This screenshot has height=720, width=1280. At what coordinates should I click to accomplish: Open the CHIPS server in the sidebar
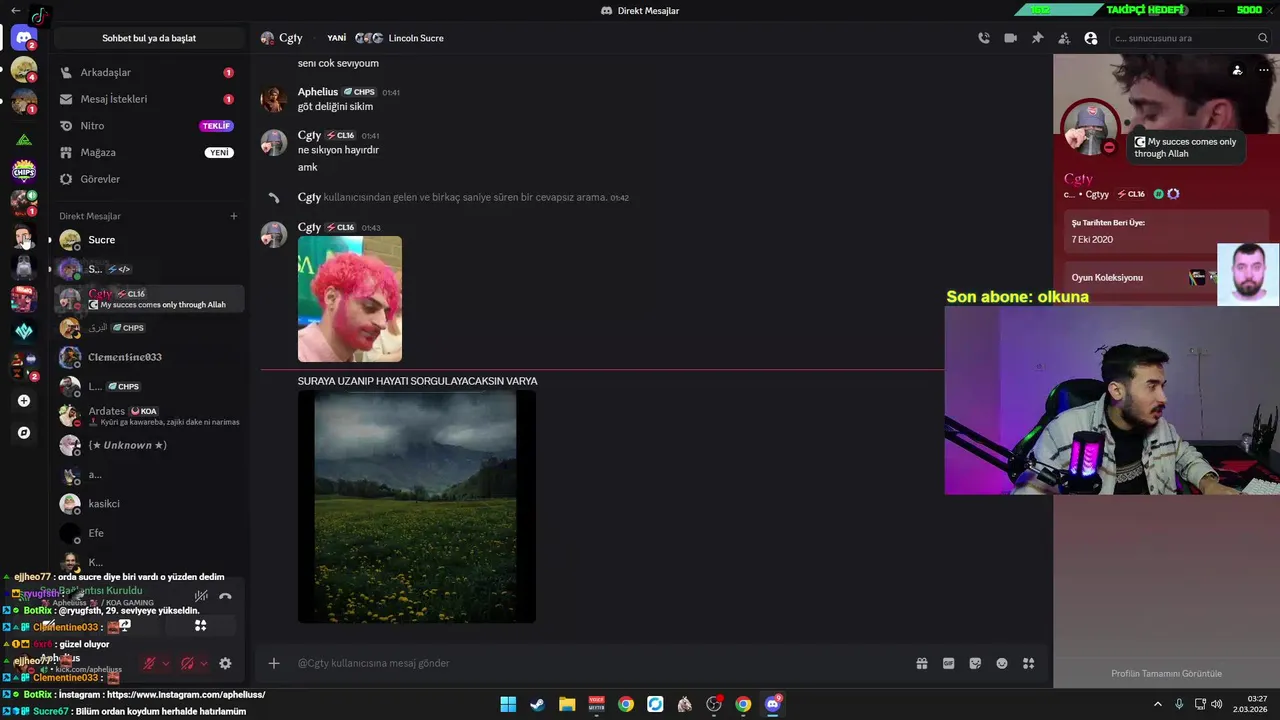tap(24, 171)
